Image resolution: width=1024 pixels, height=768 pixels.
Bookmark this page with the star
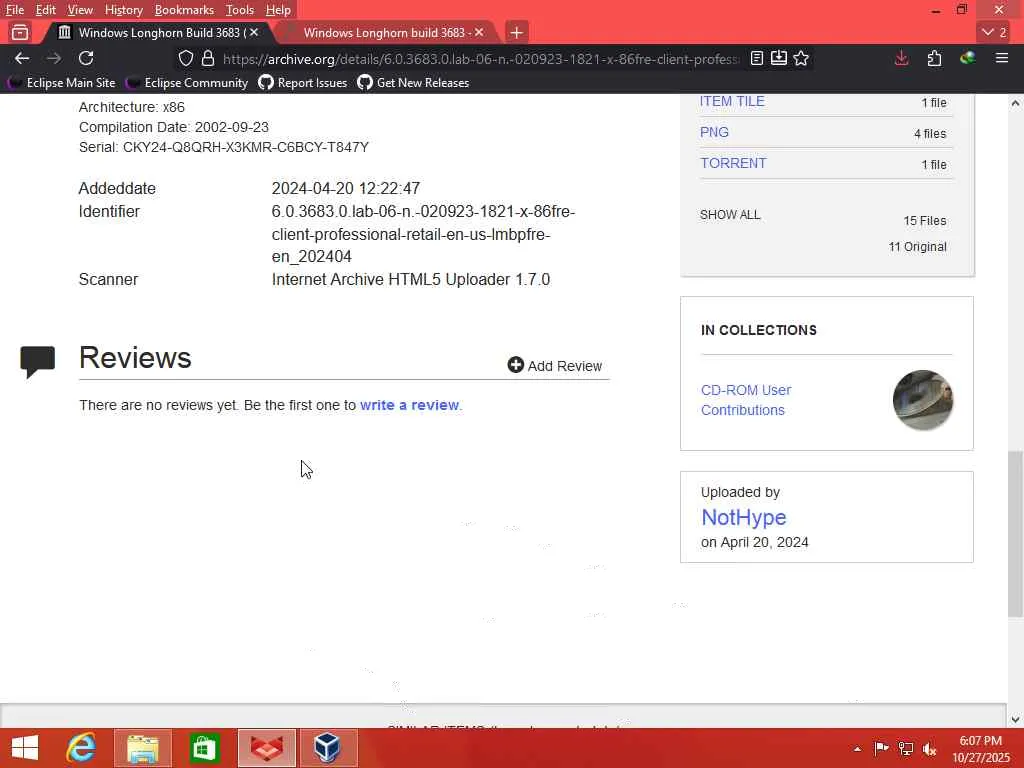pyautogui.click(x=801, y=59)
